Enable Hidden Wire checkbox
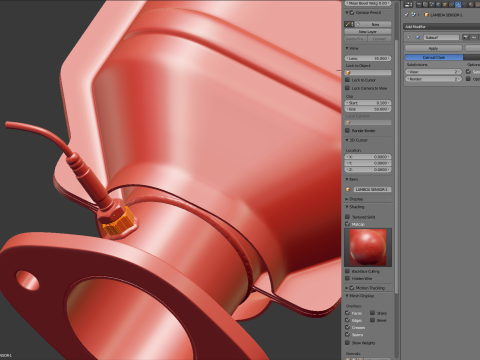The image size is (480, 360). (347, 278)
